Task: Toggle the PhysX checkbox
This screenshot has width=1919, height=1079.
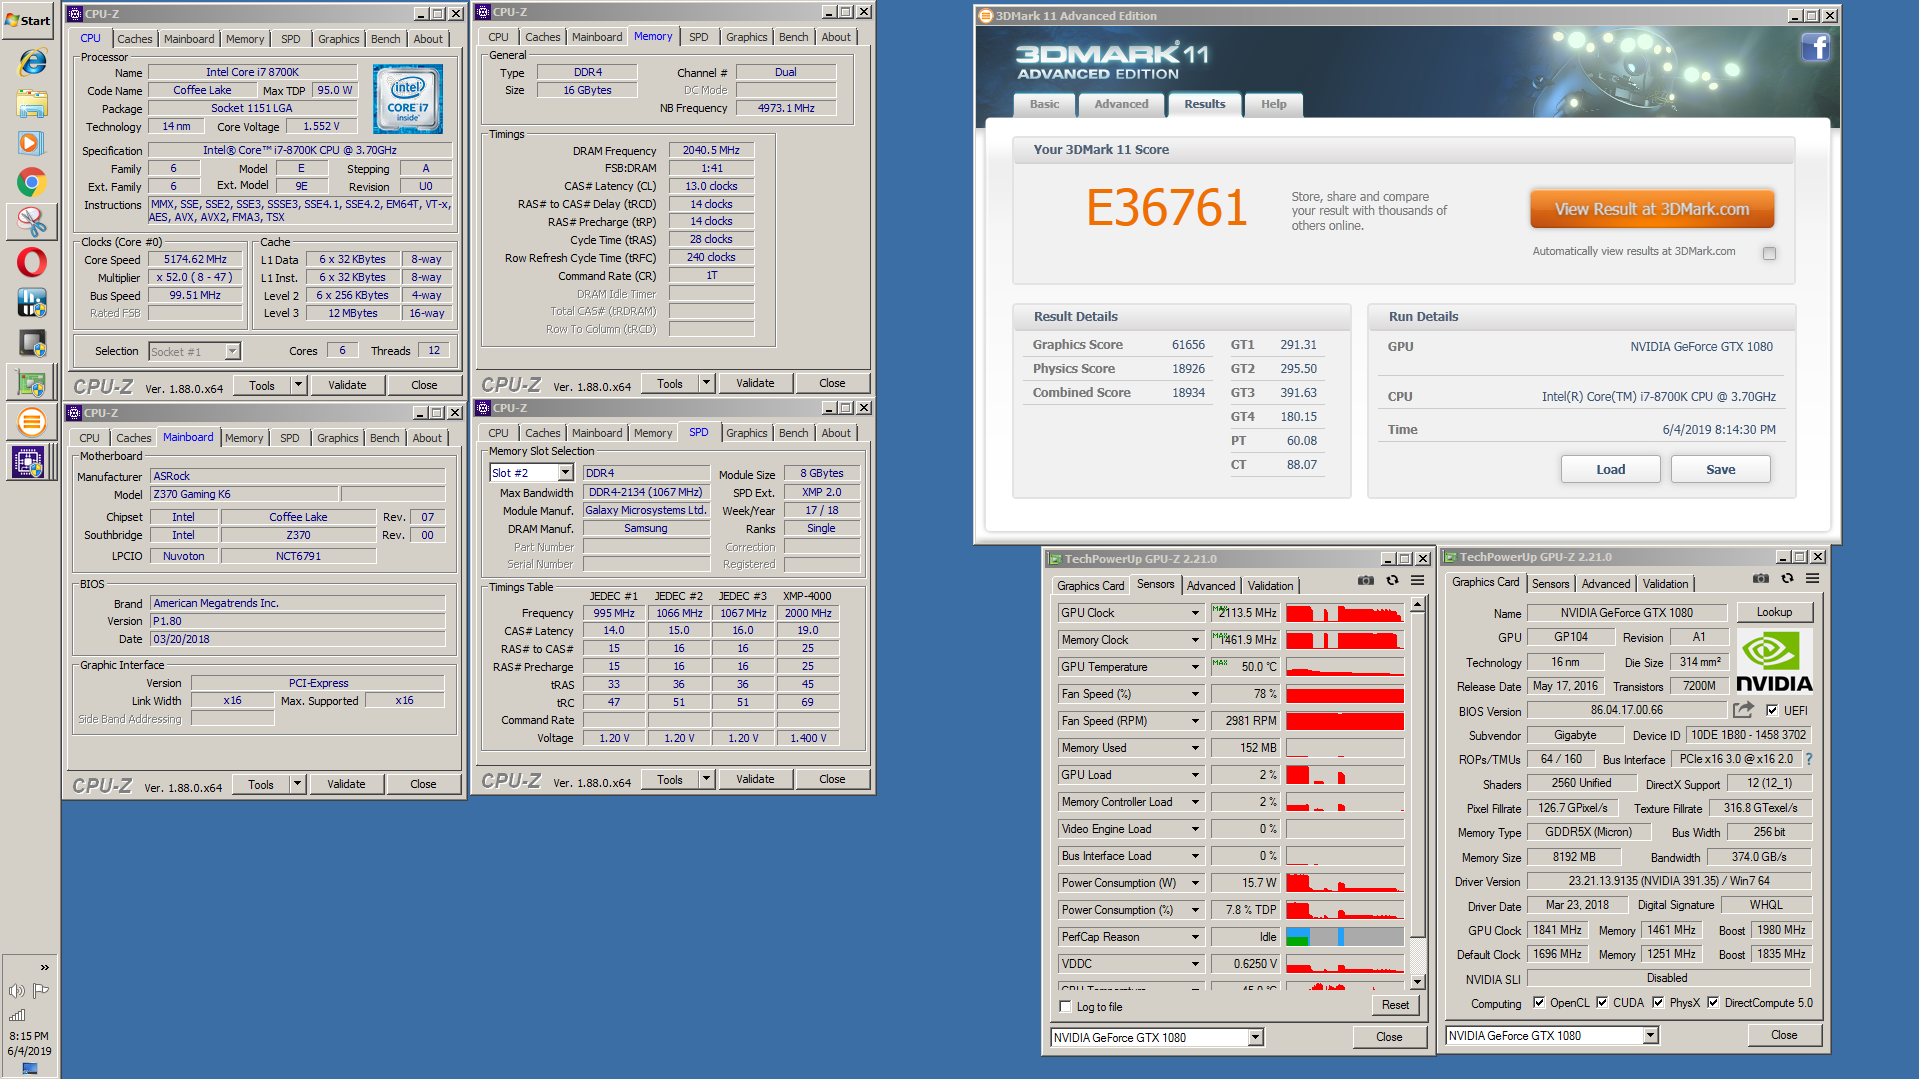Action: [x=1658, y=1003]
